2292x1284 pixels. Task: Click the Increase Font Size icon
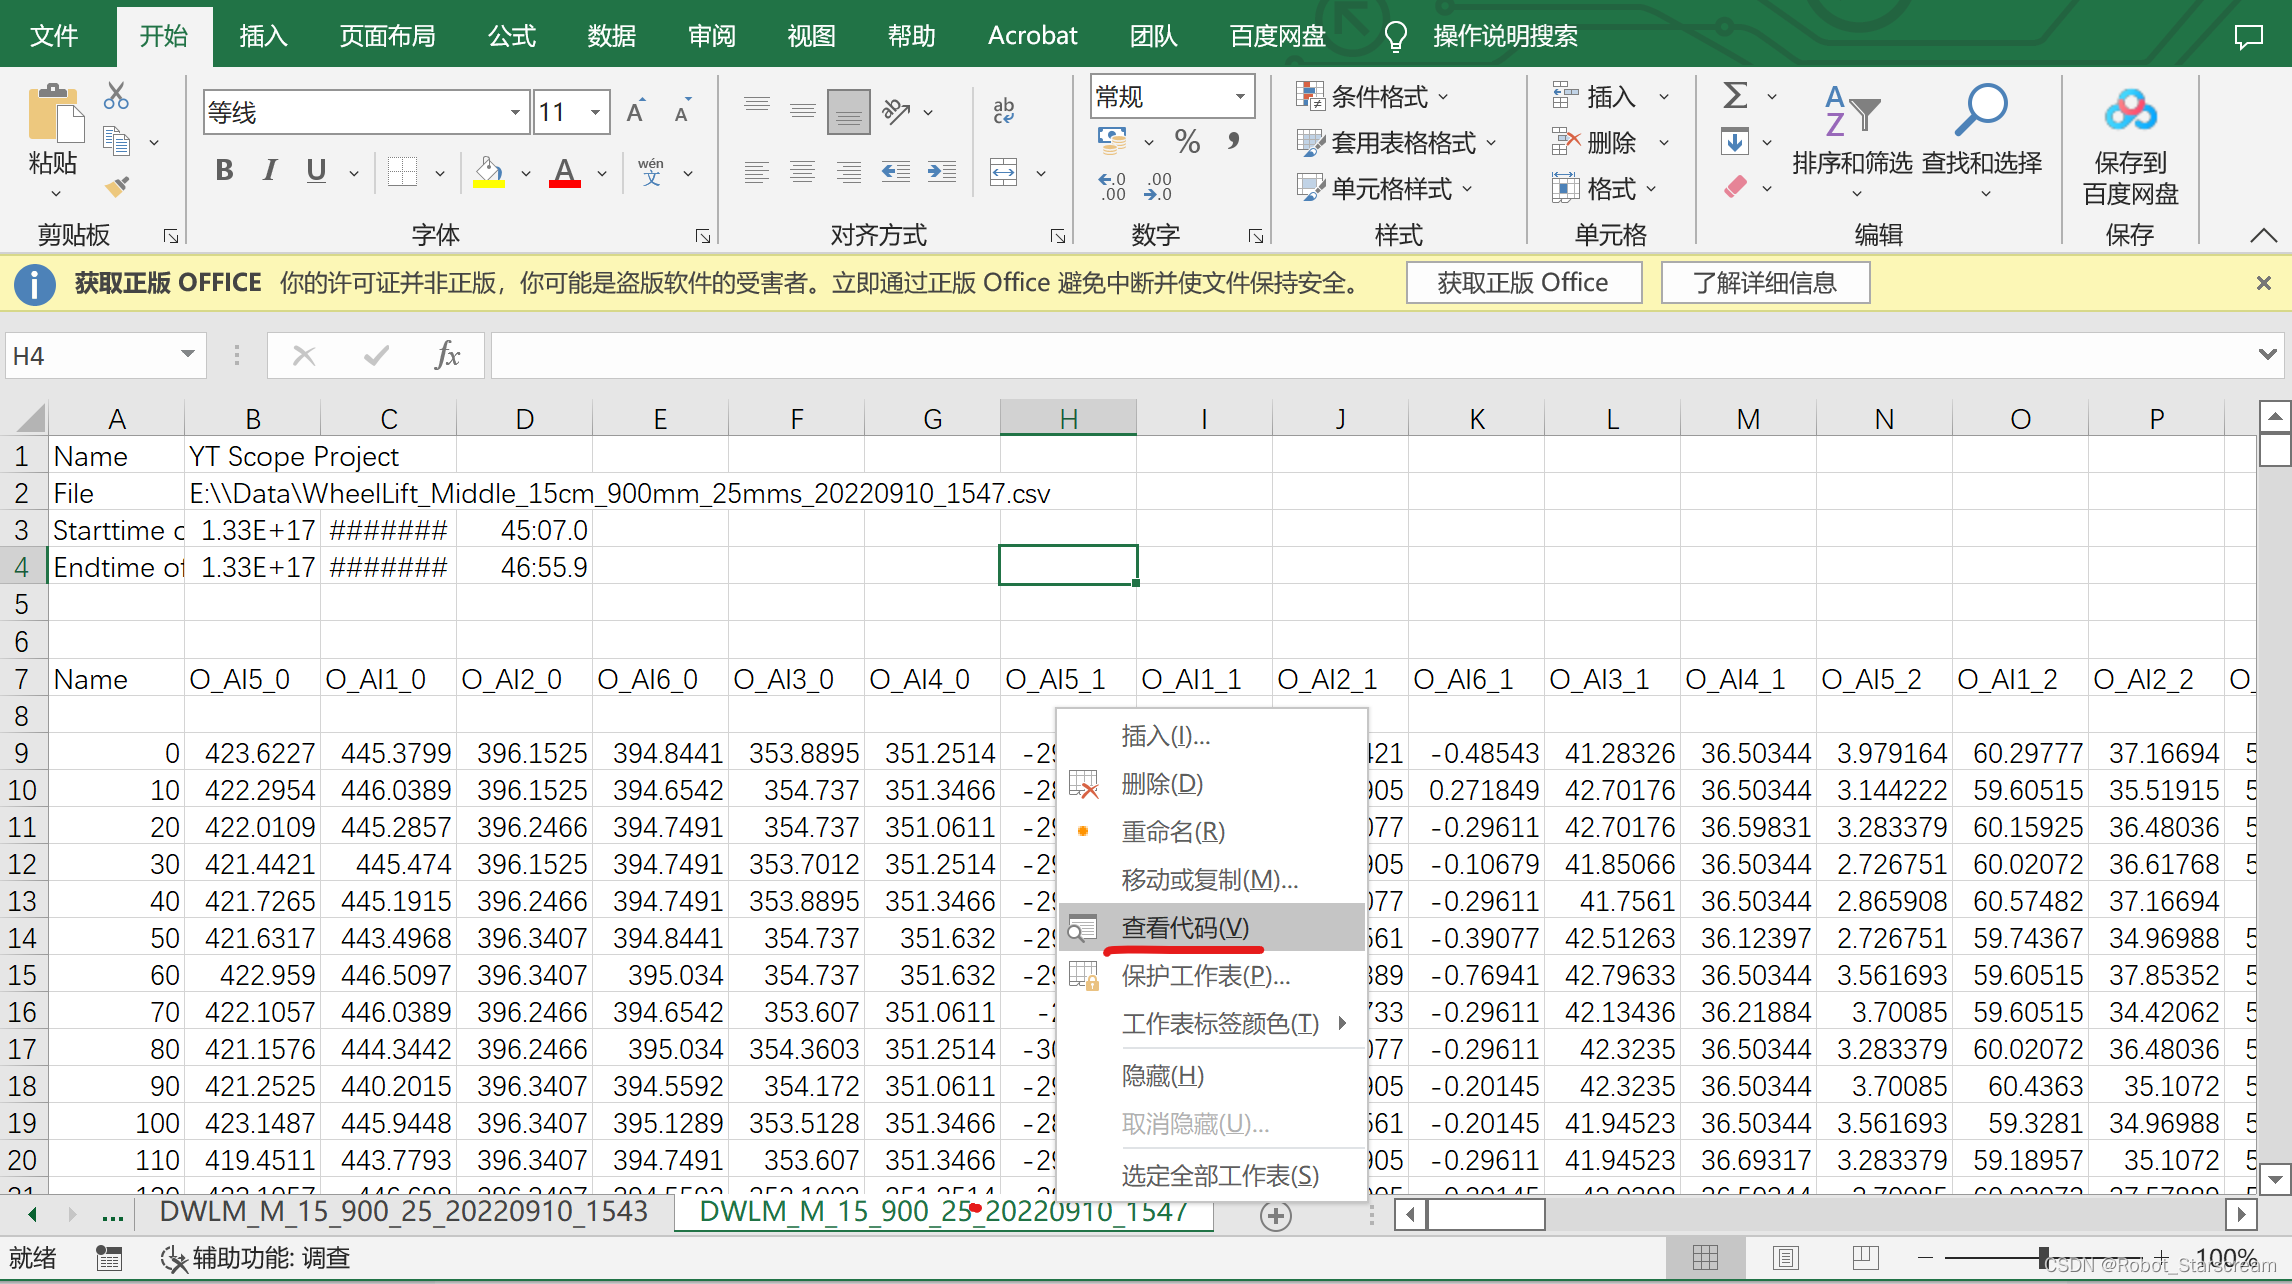(x=636, y=112)
